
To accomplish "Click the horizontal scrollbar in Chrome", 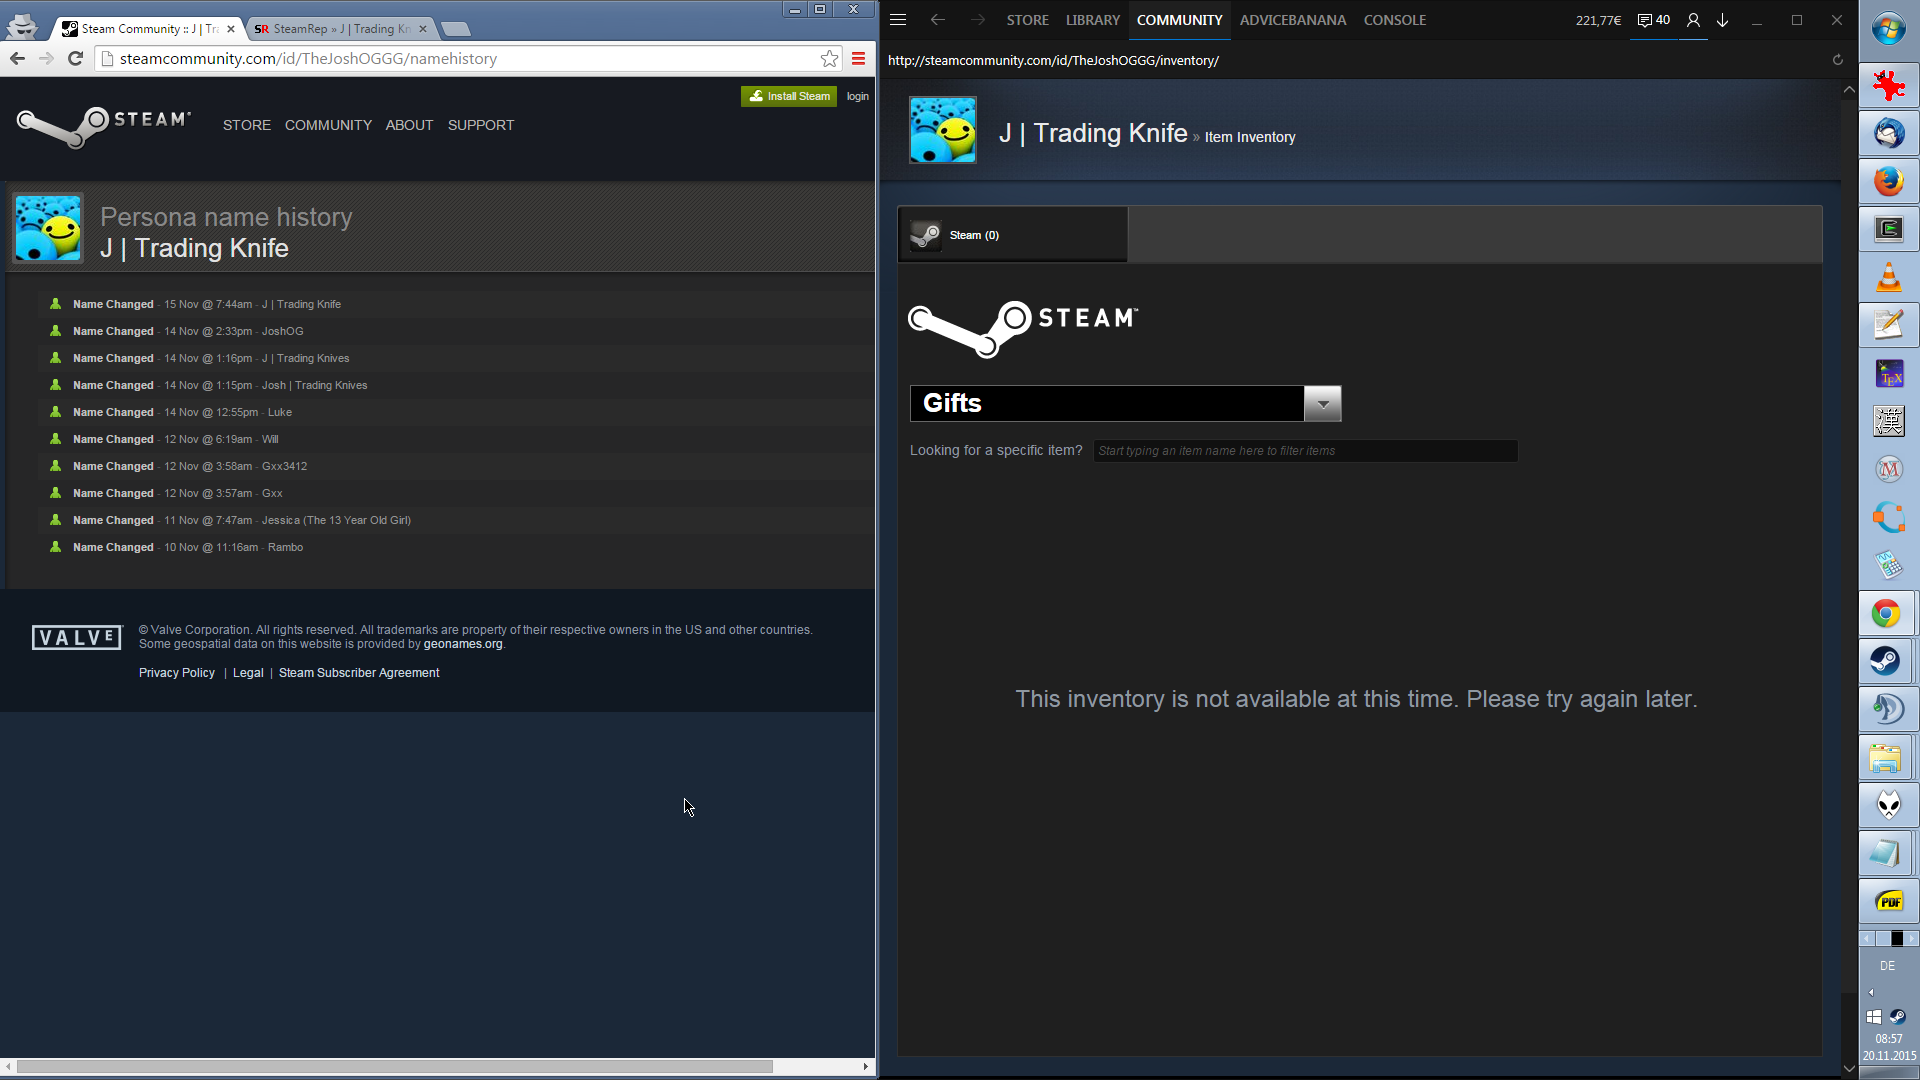I will (395, 1067).
